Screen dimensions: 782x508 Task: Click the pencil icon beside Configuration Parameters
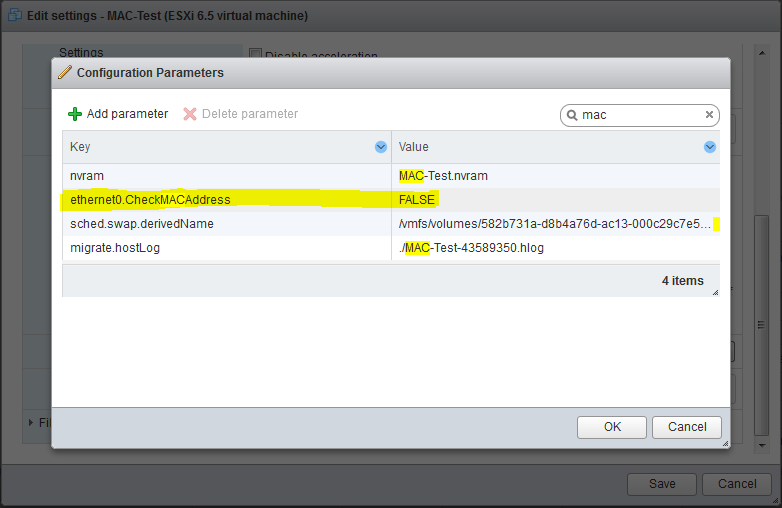click(65, 72)
